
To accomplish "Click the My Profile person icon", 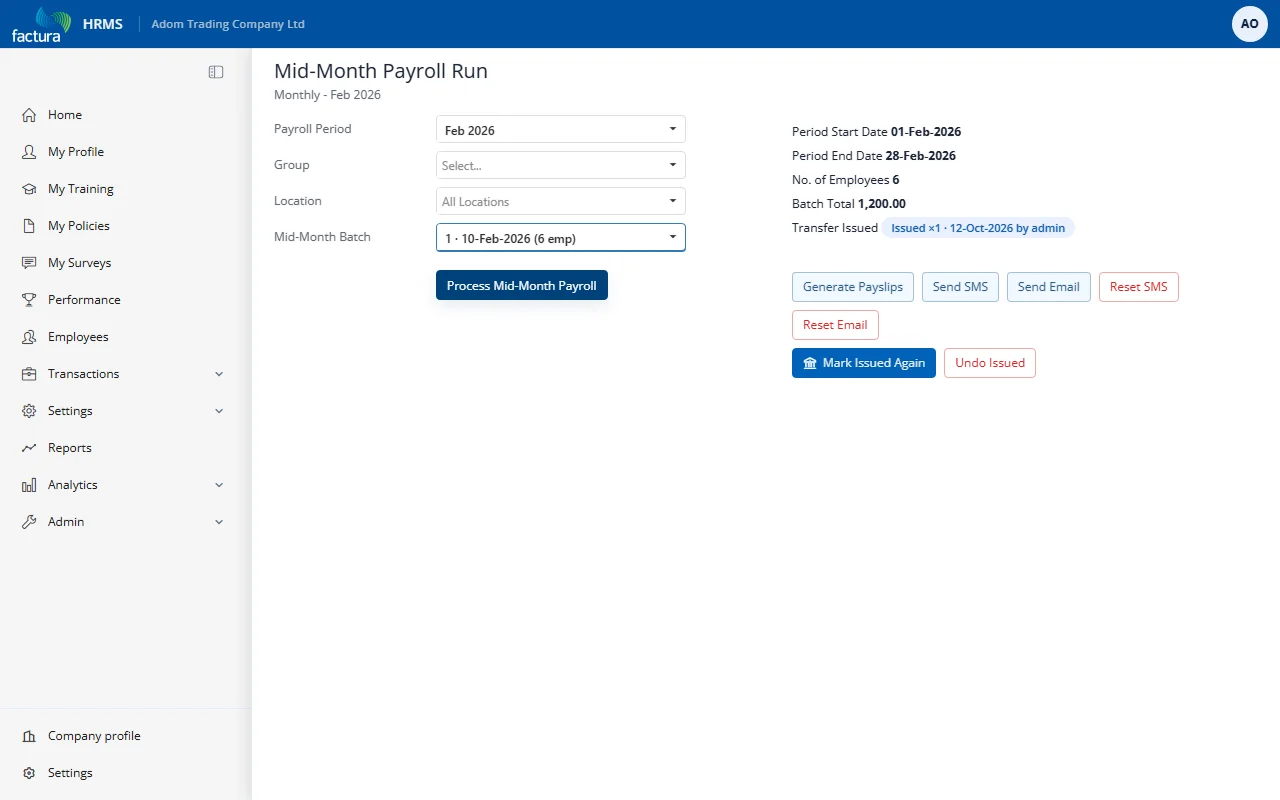I will pos(29,152).
